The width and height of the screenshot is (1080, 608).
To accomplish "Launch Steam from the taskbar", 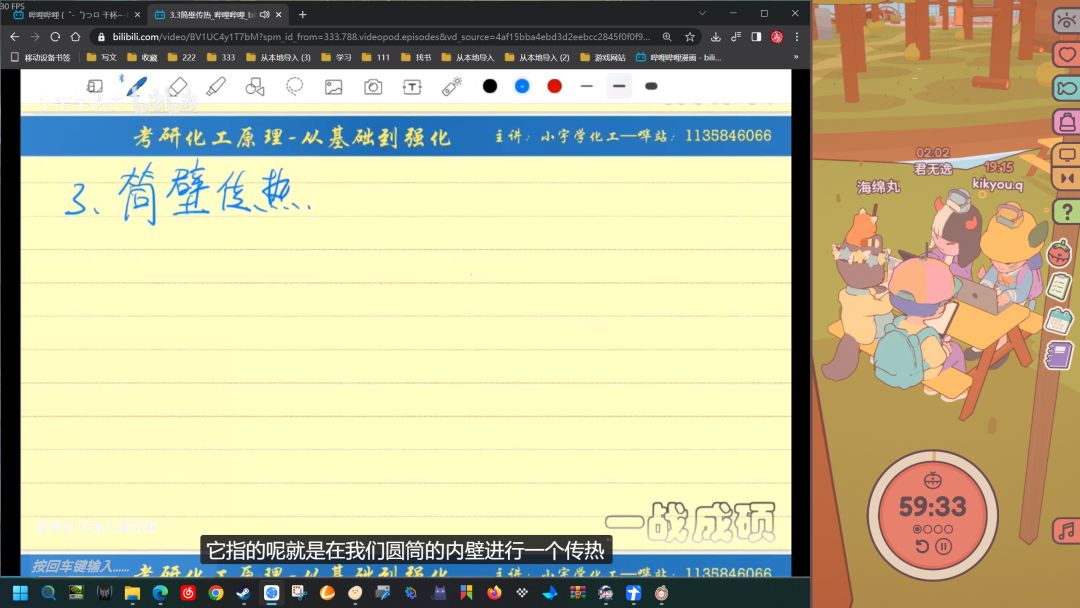I will pos(244,593).
